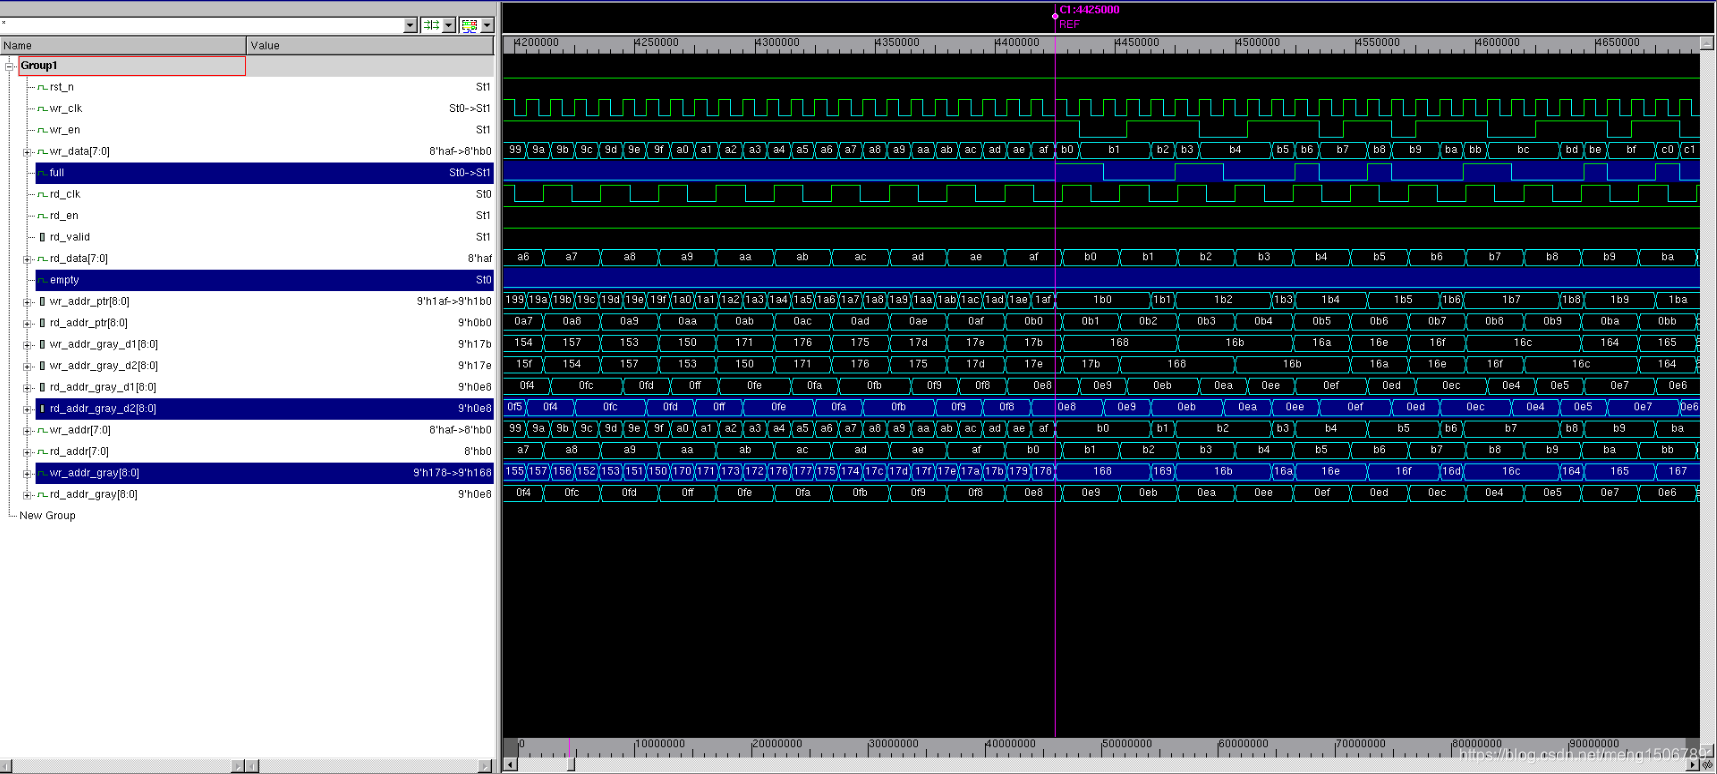The image size is (1717, 774).
Task: Click the waveform scroll-right arrow
Action: (1693, 765)
